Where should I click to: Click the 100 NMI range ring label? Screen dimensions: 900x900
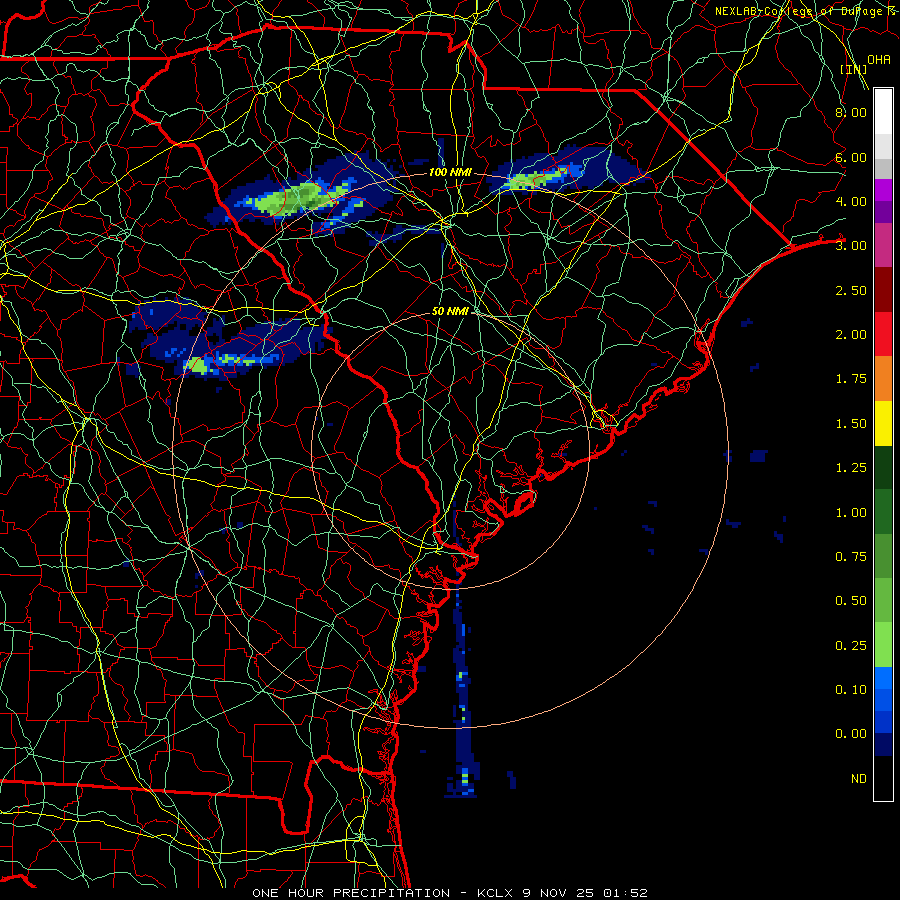click(x=450, y=172)
